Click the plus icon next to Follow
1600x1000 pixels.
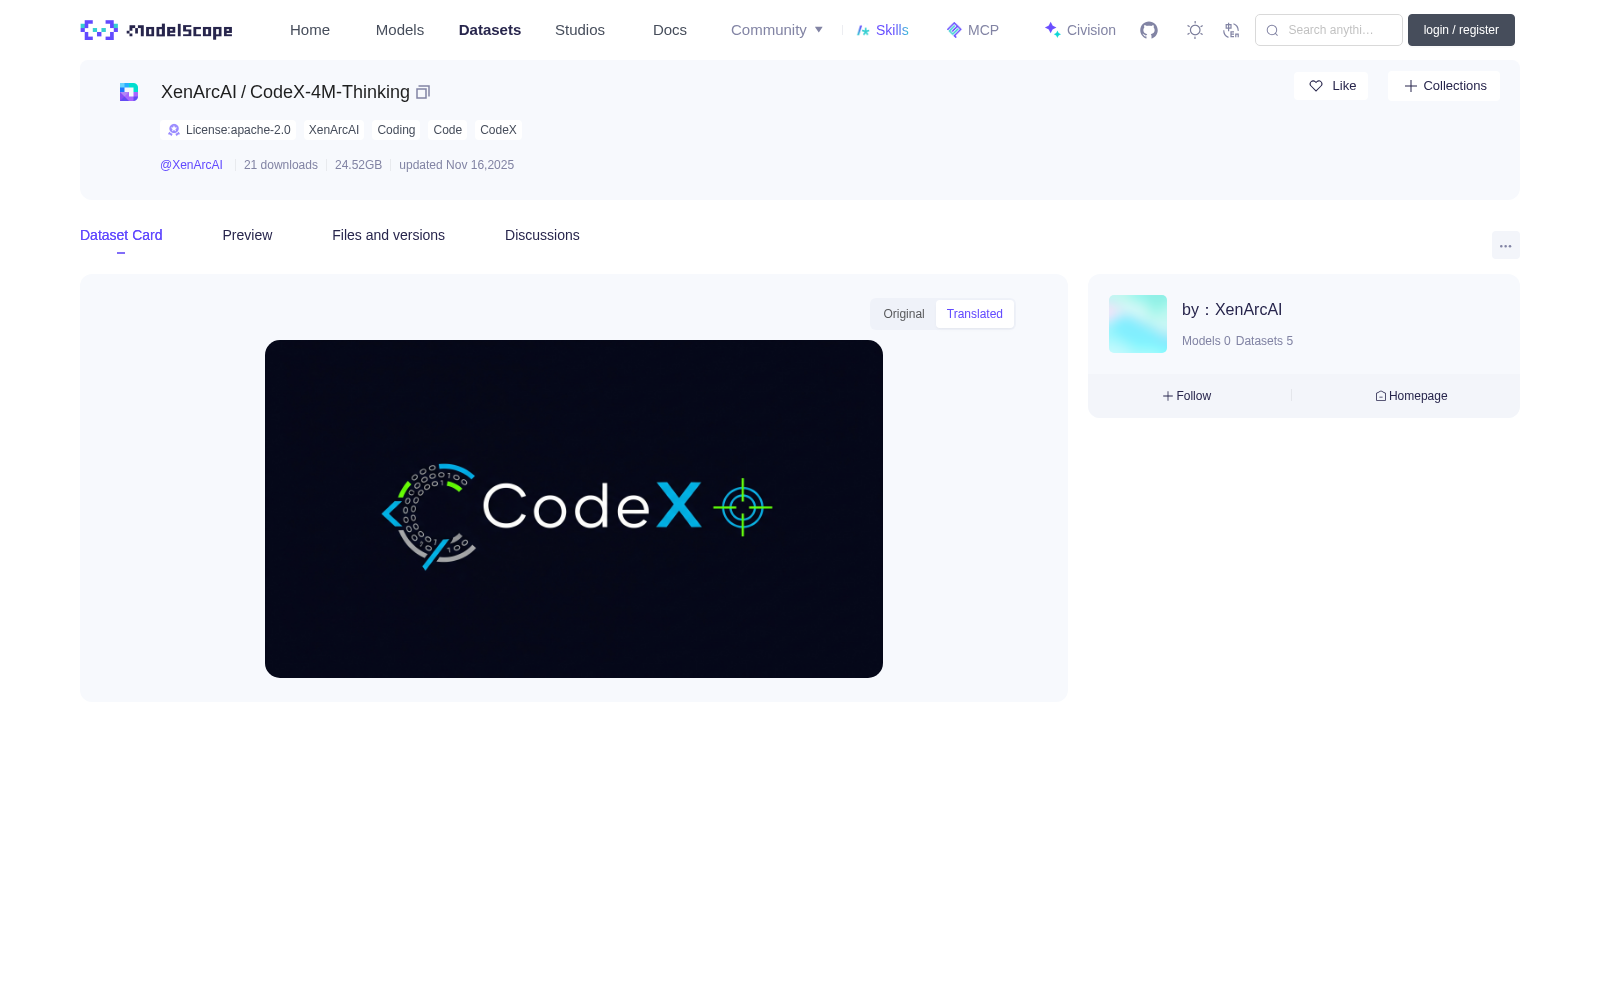1168,396
